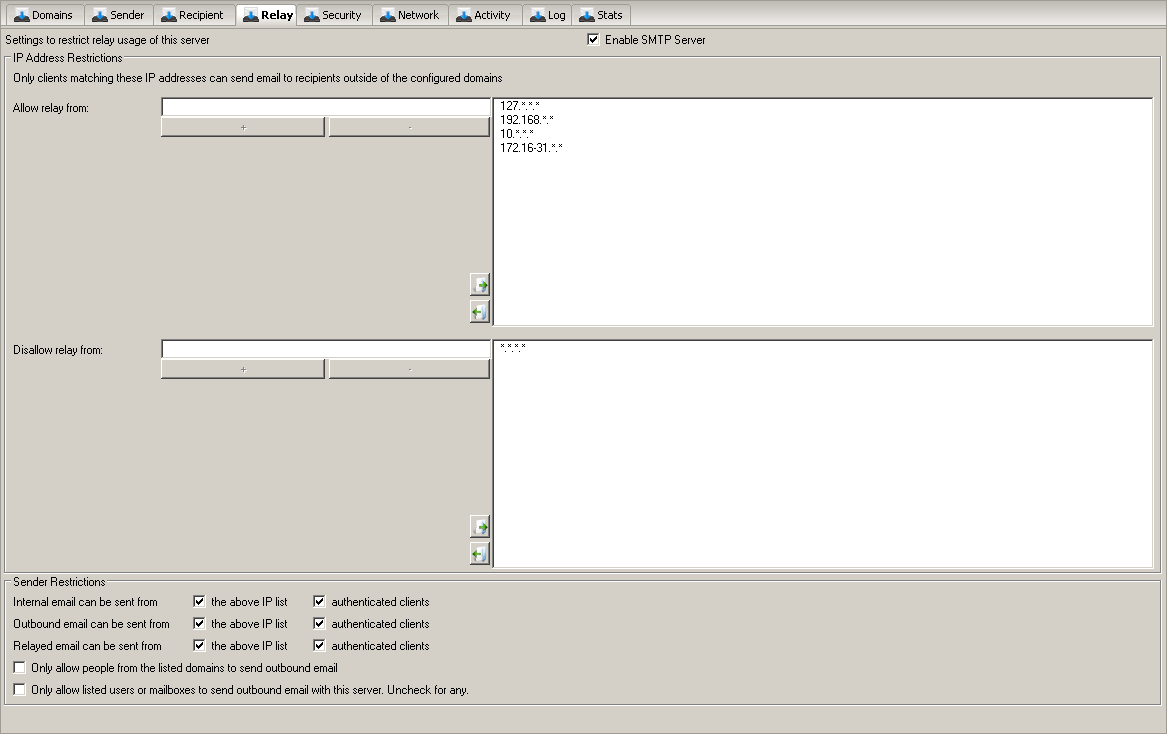
Task: Uncheck Internal email 'the above IP list'
Action: pyautogui.click(x=200, y=602)
